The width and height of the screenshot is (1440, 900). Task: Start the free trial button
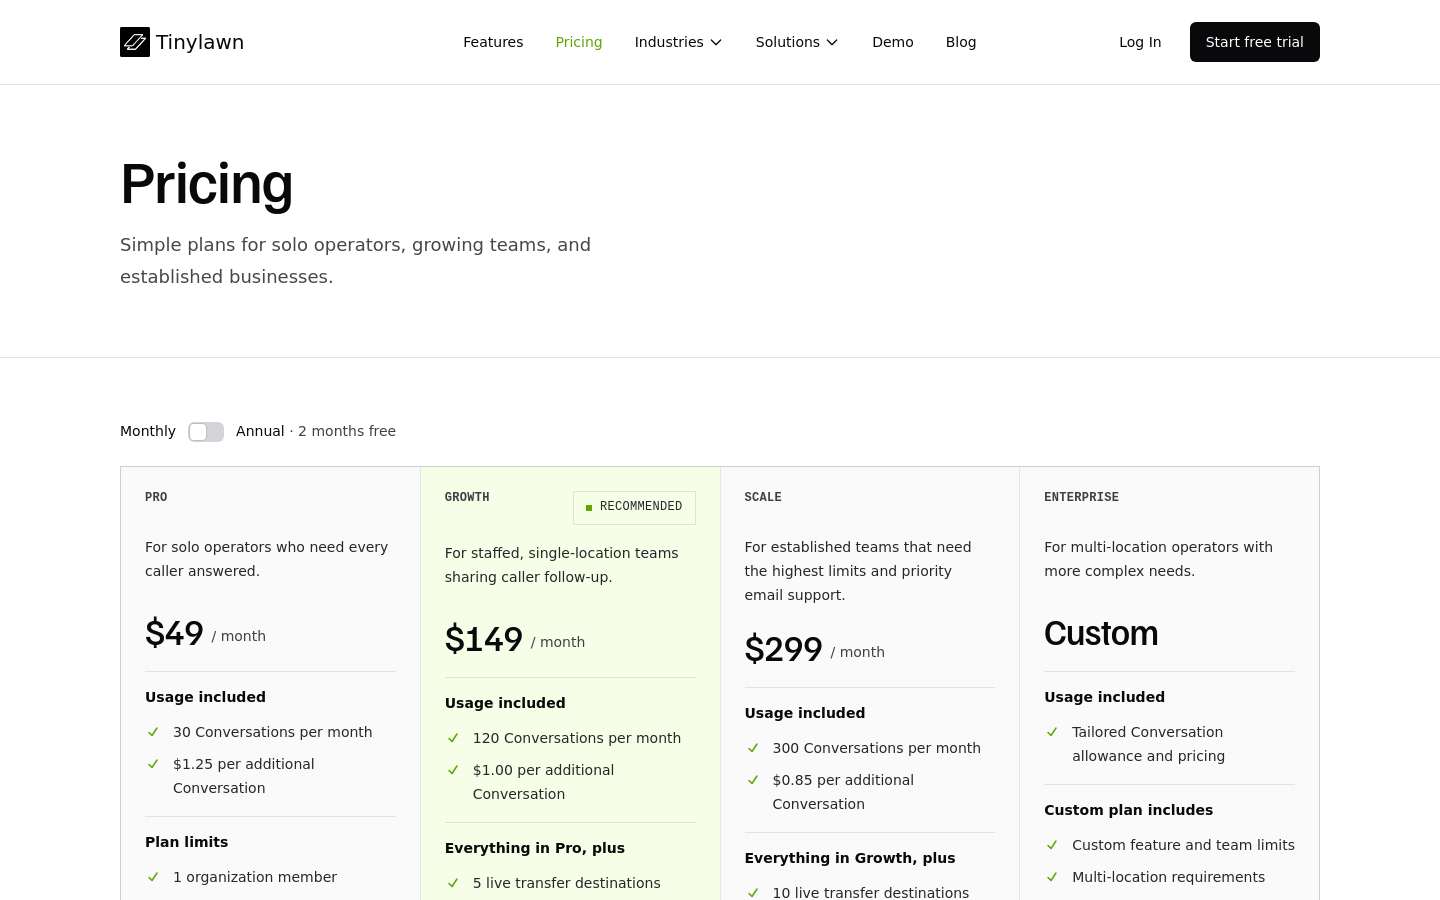1255,42
